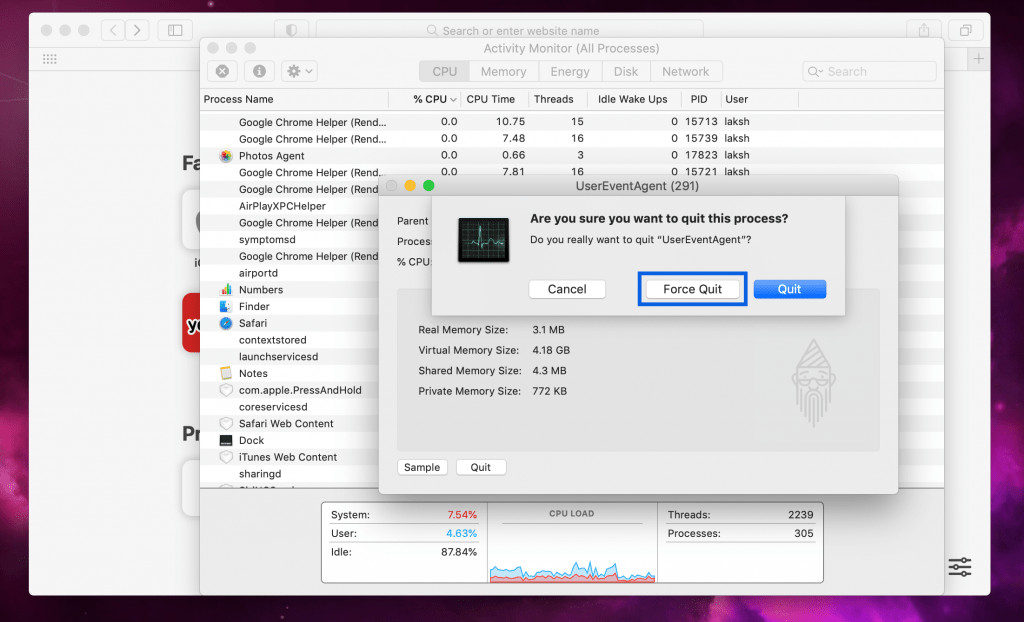Click the Safari back arrow button
The height and width of the screenshot is (622, 1024).
tap(113, 30)
